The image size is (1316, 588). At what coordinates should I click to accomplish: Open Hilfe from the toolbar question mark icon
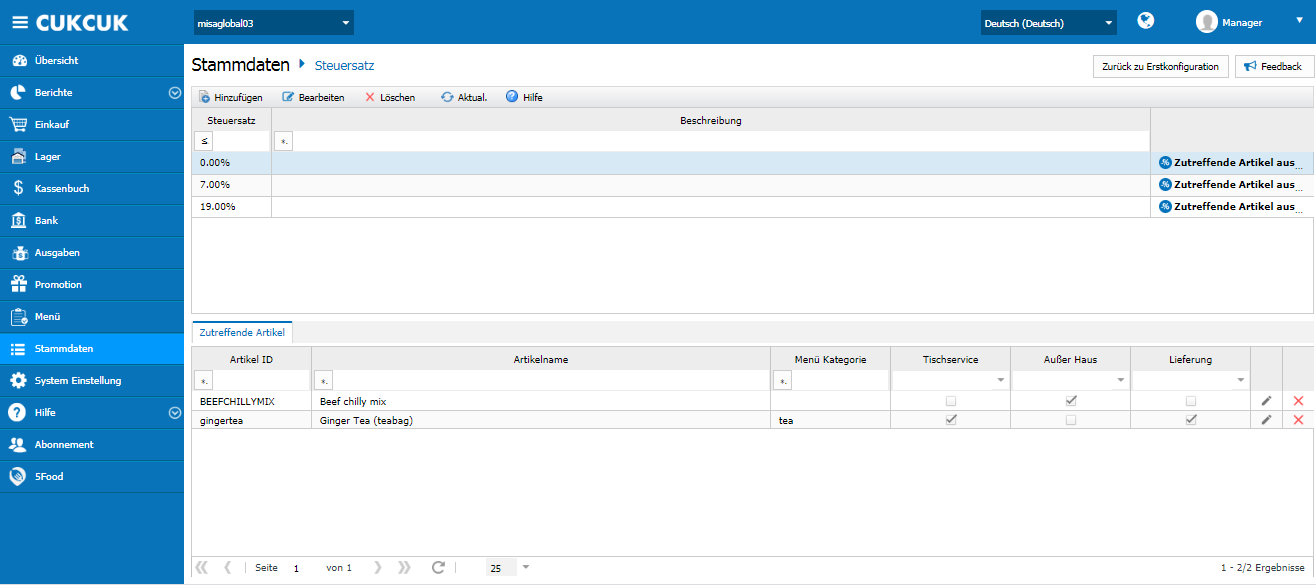coord(512,97)
